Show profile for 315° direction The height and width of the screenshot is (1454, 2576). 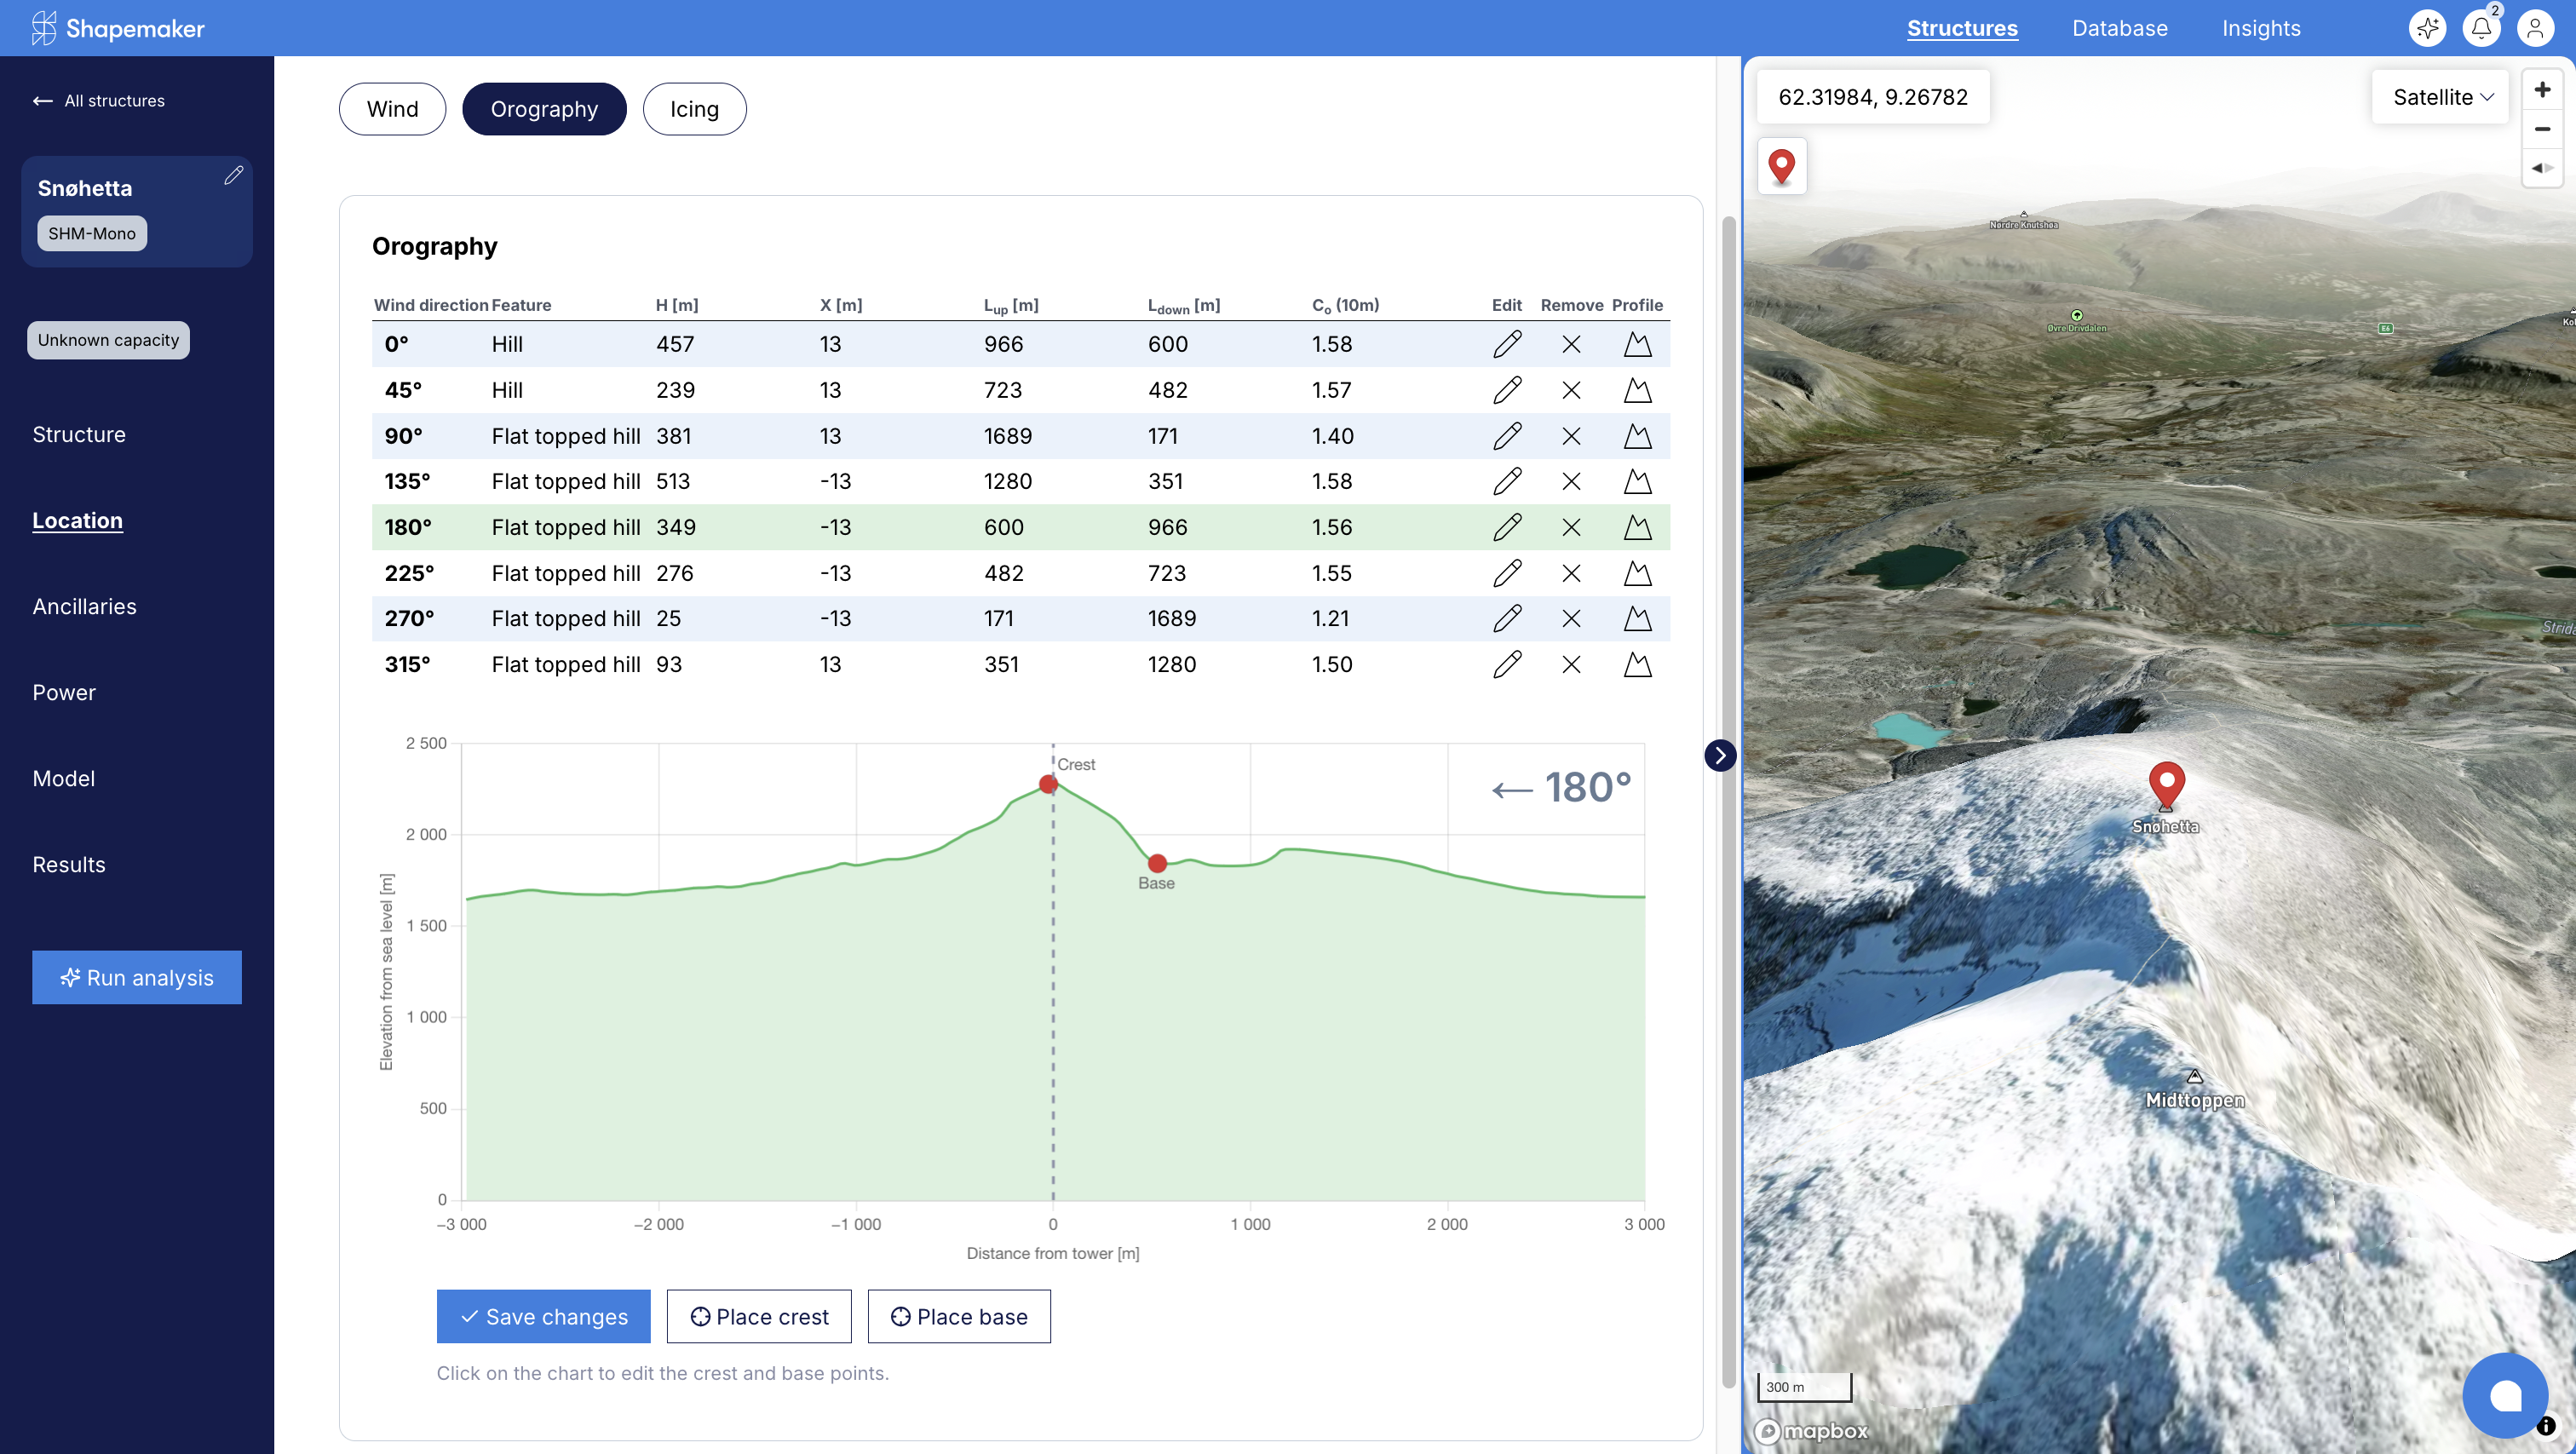(x=1637, y=664)
